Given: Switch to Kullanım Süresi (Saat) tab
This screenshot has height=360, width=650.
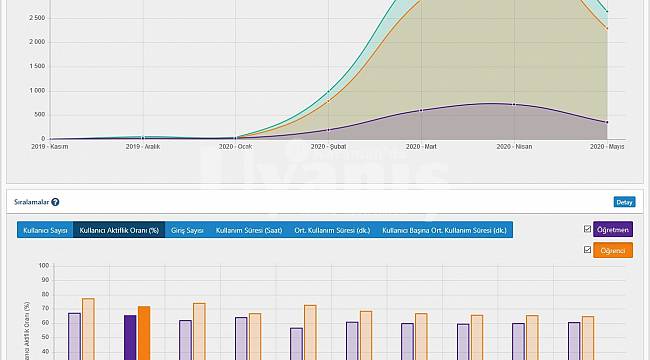Looking at the screenshot, I should click(x=249, y=230).
